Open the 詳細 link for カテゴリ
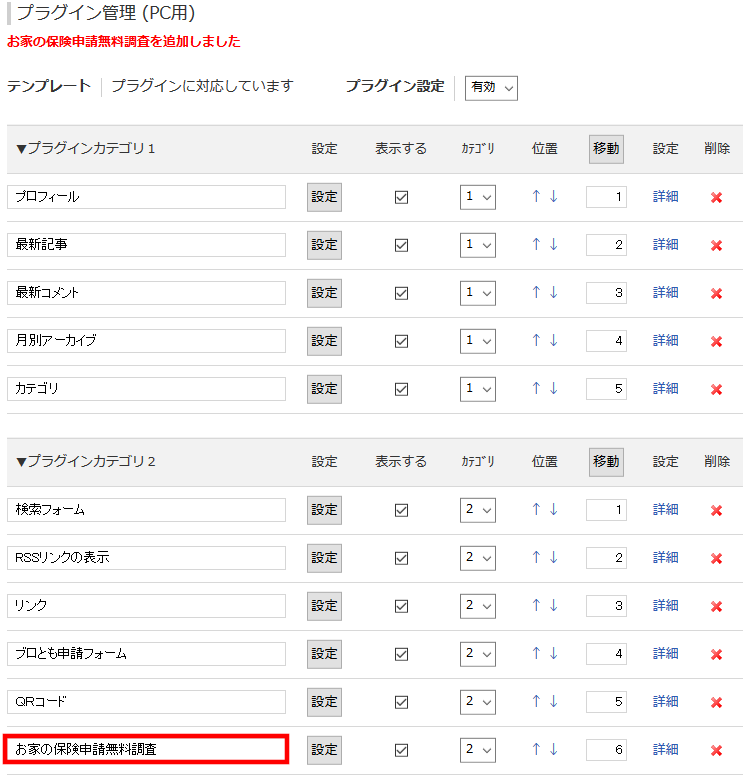Screen dimensions: 749x777 665,389
